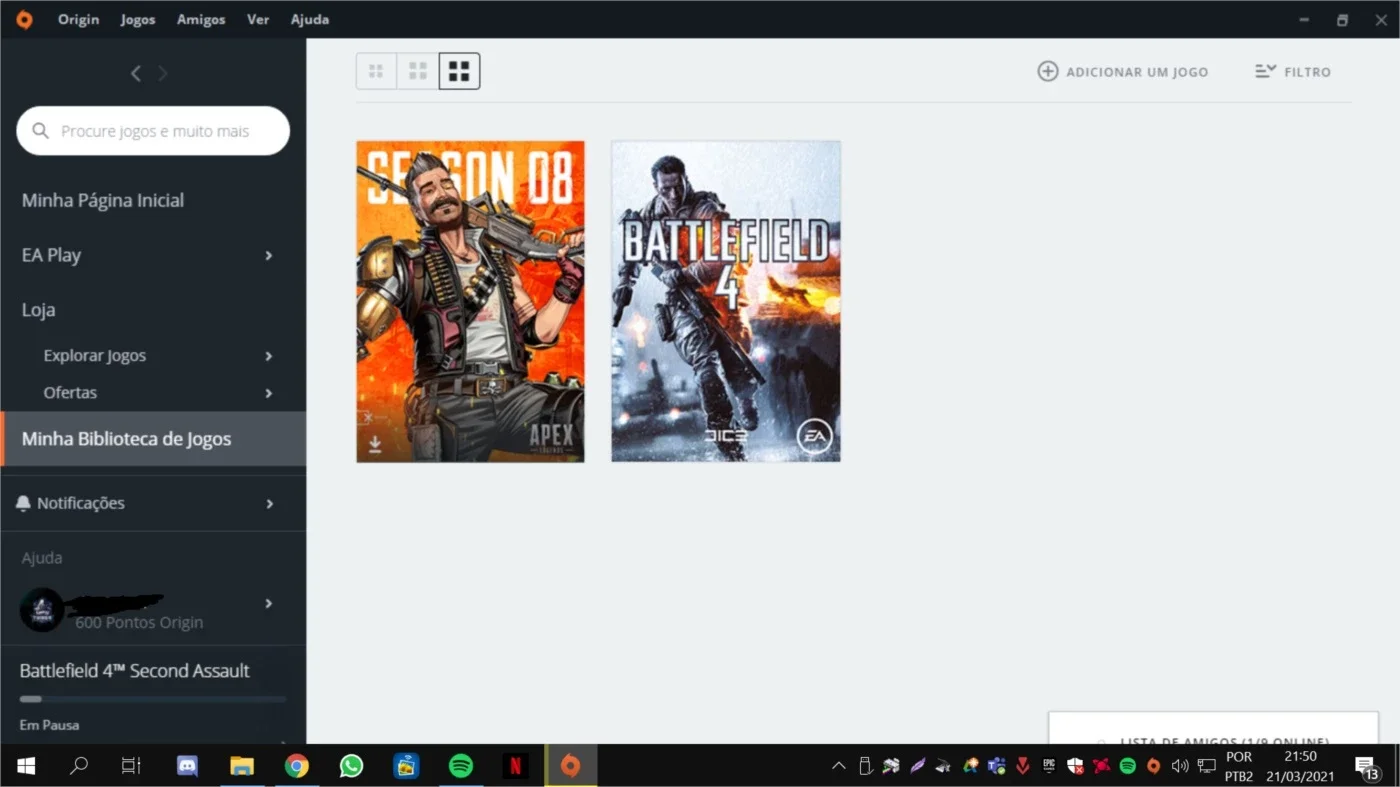Open the Ver menu
The height and width of the screenshot is (787, 1400).
coord(258,20)
